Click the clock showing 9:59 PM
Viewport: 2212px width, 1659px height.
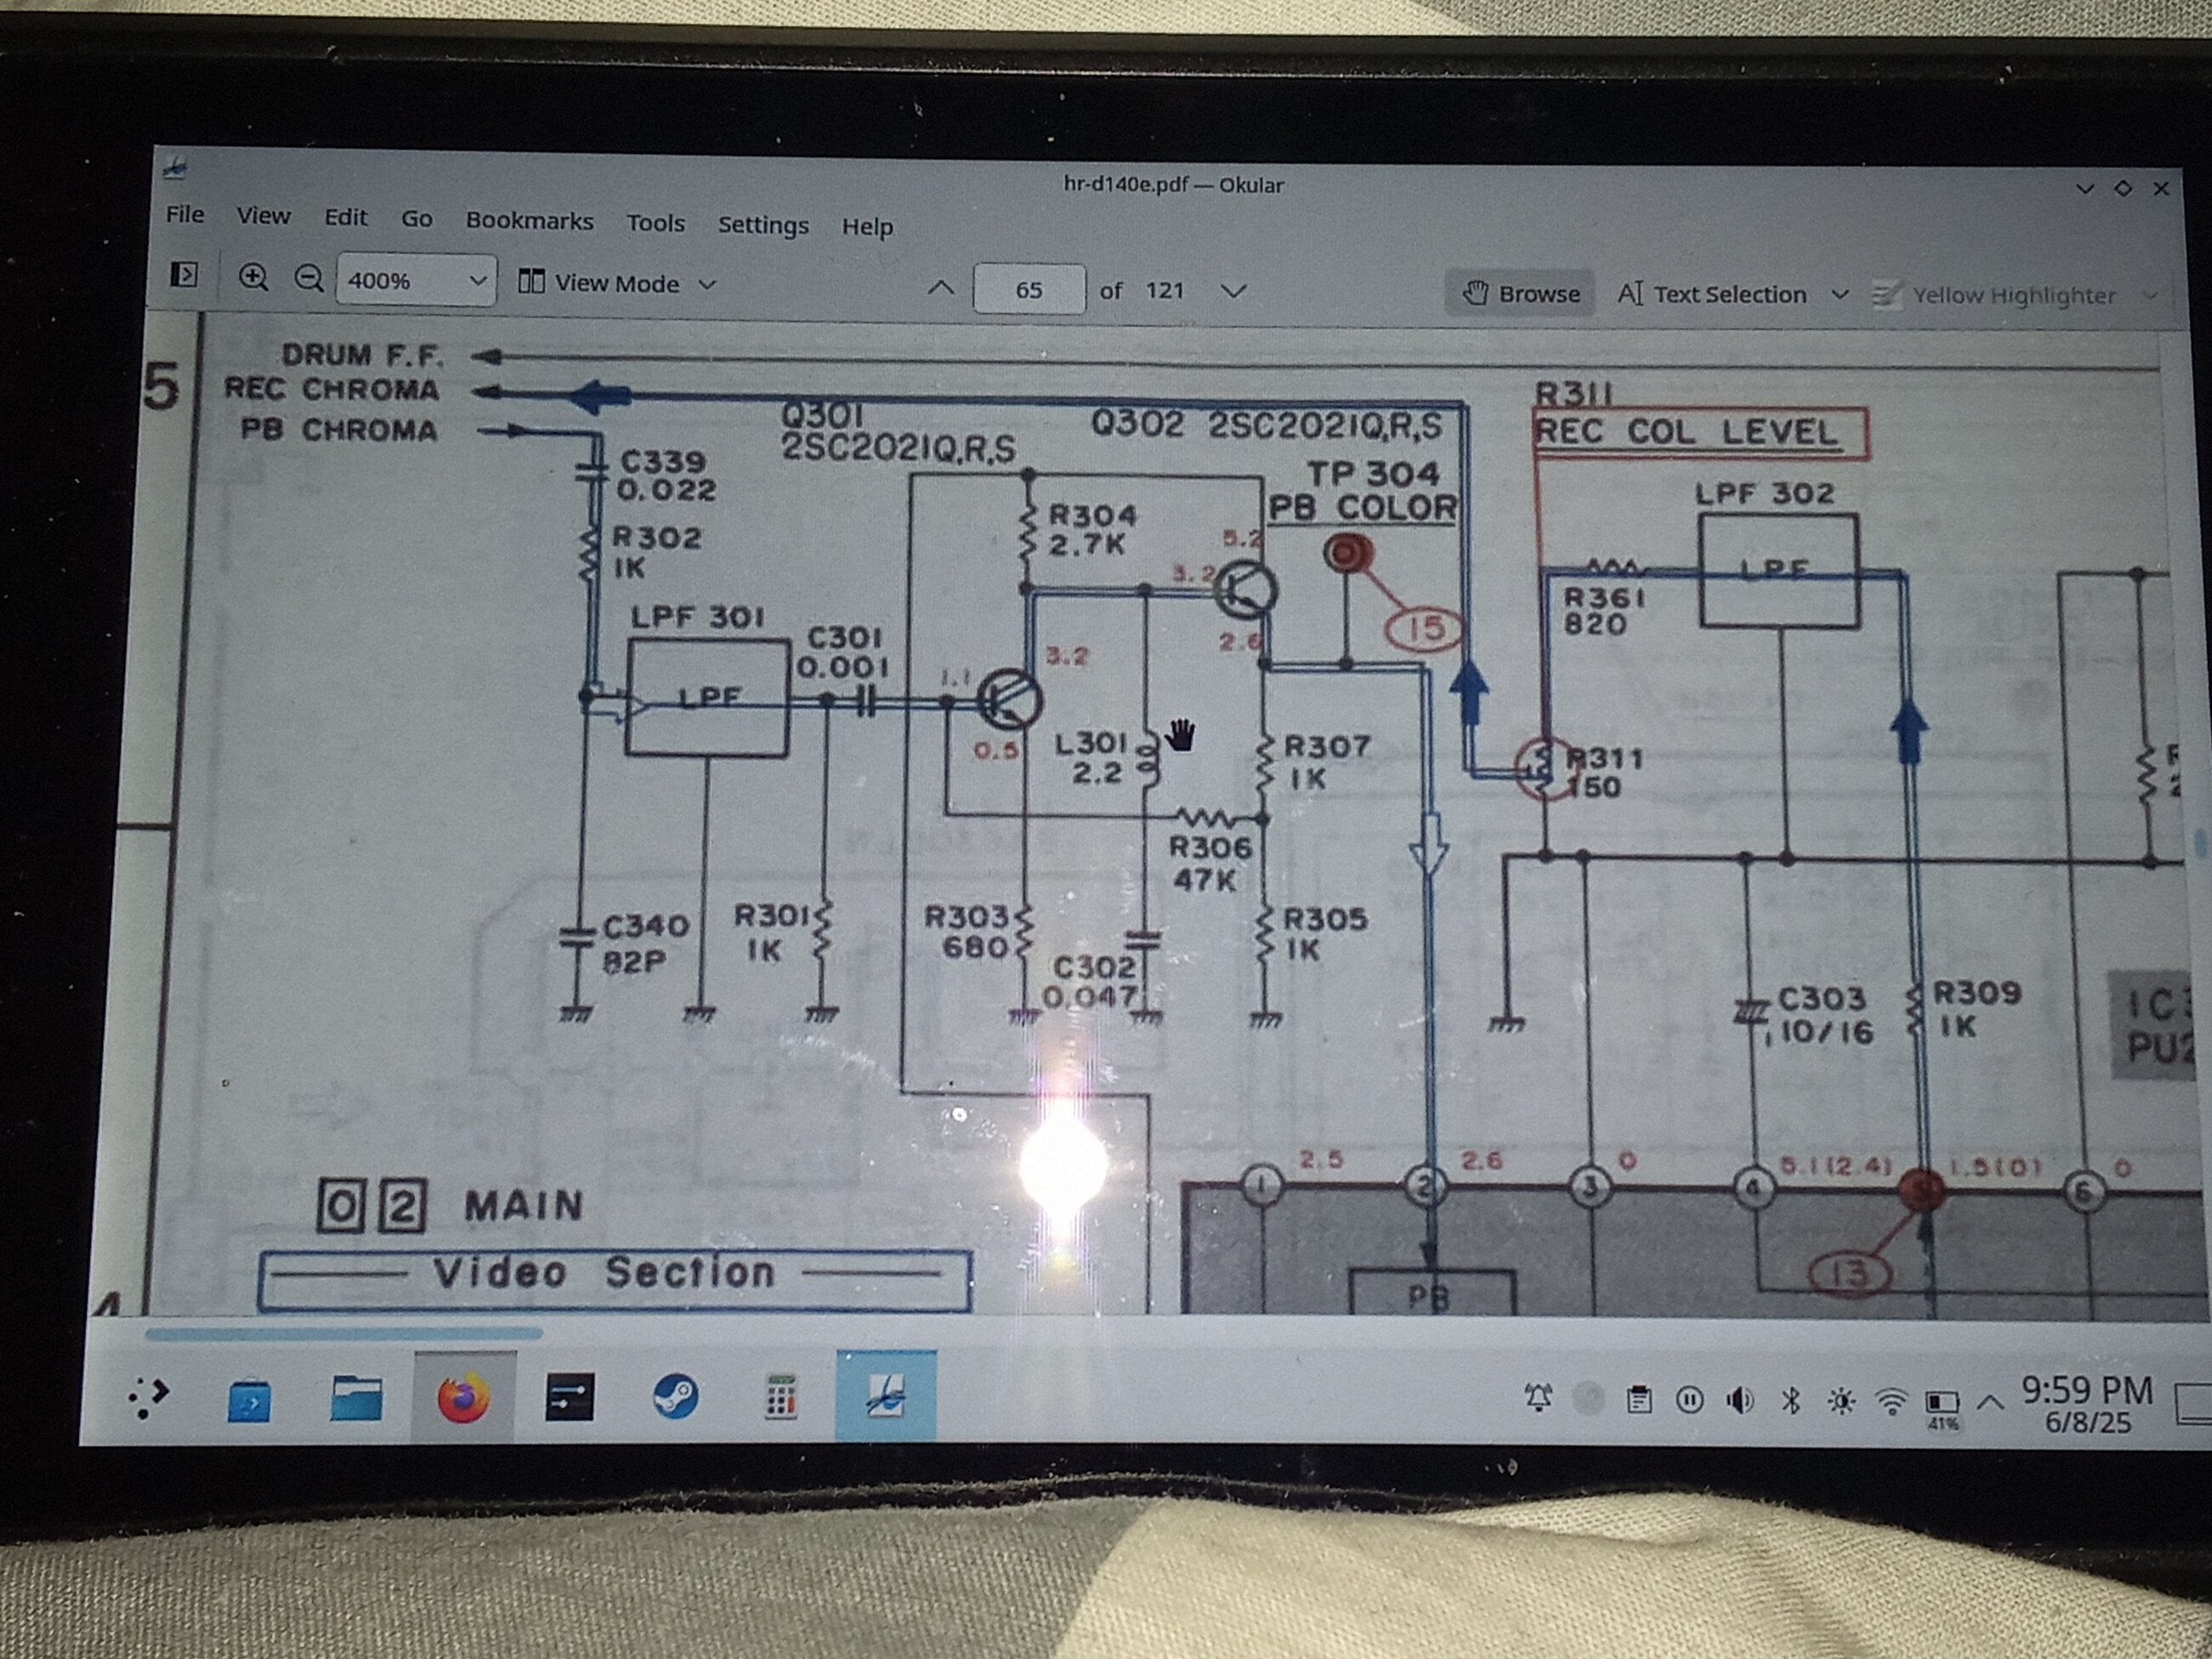tap(2088, 1405)
